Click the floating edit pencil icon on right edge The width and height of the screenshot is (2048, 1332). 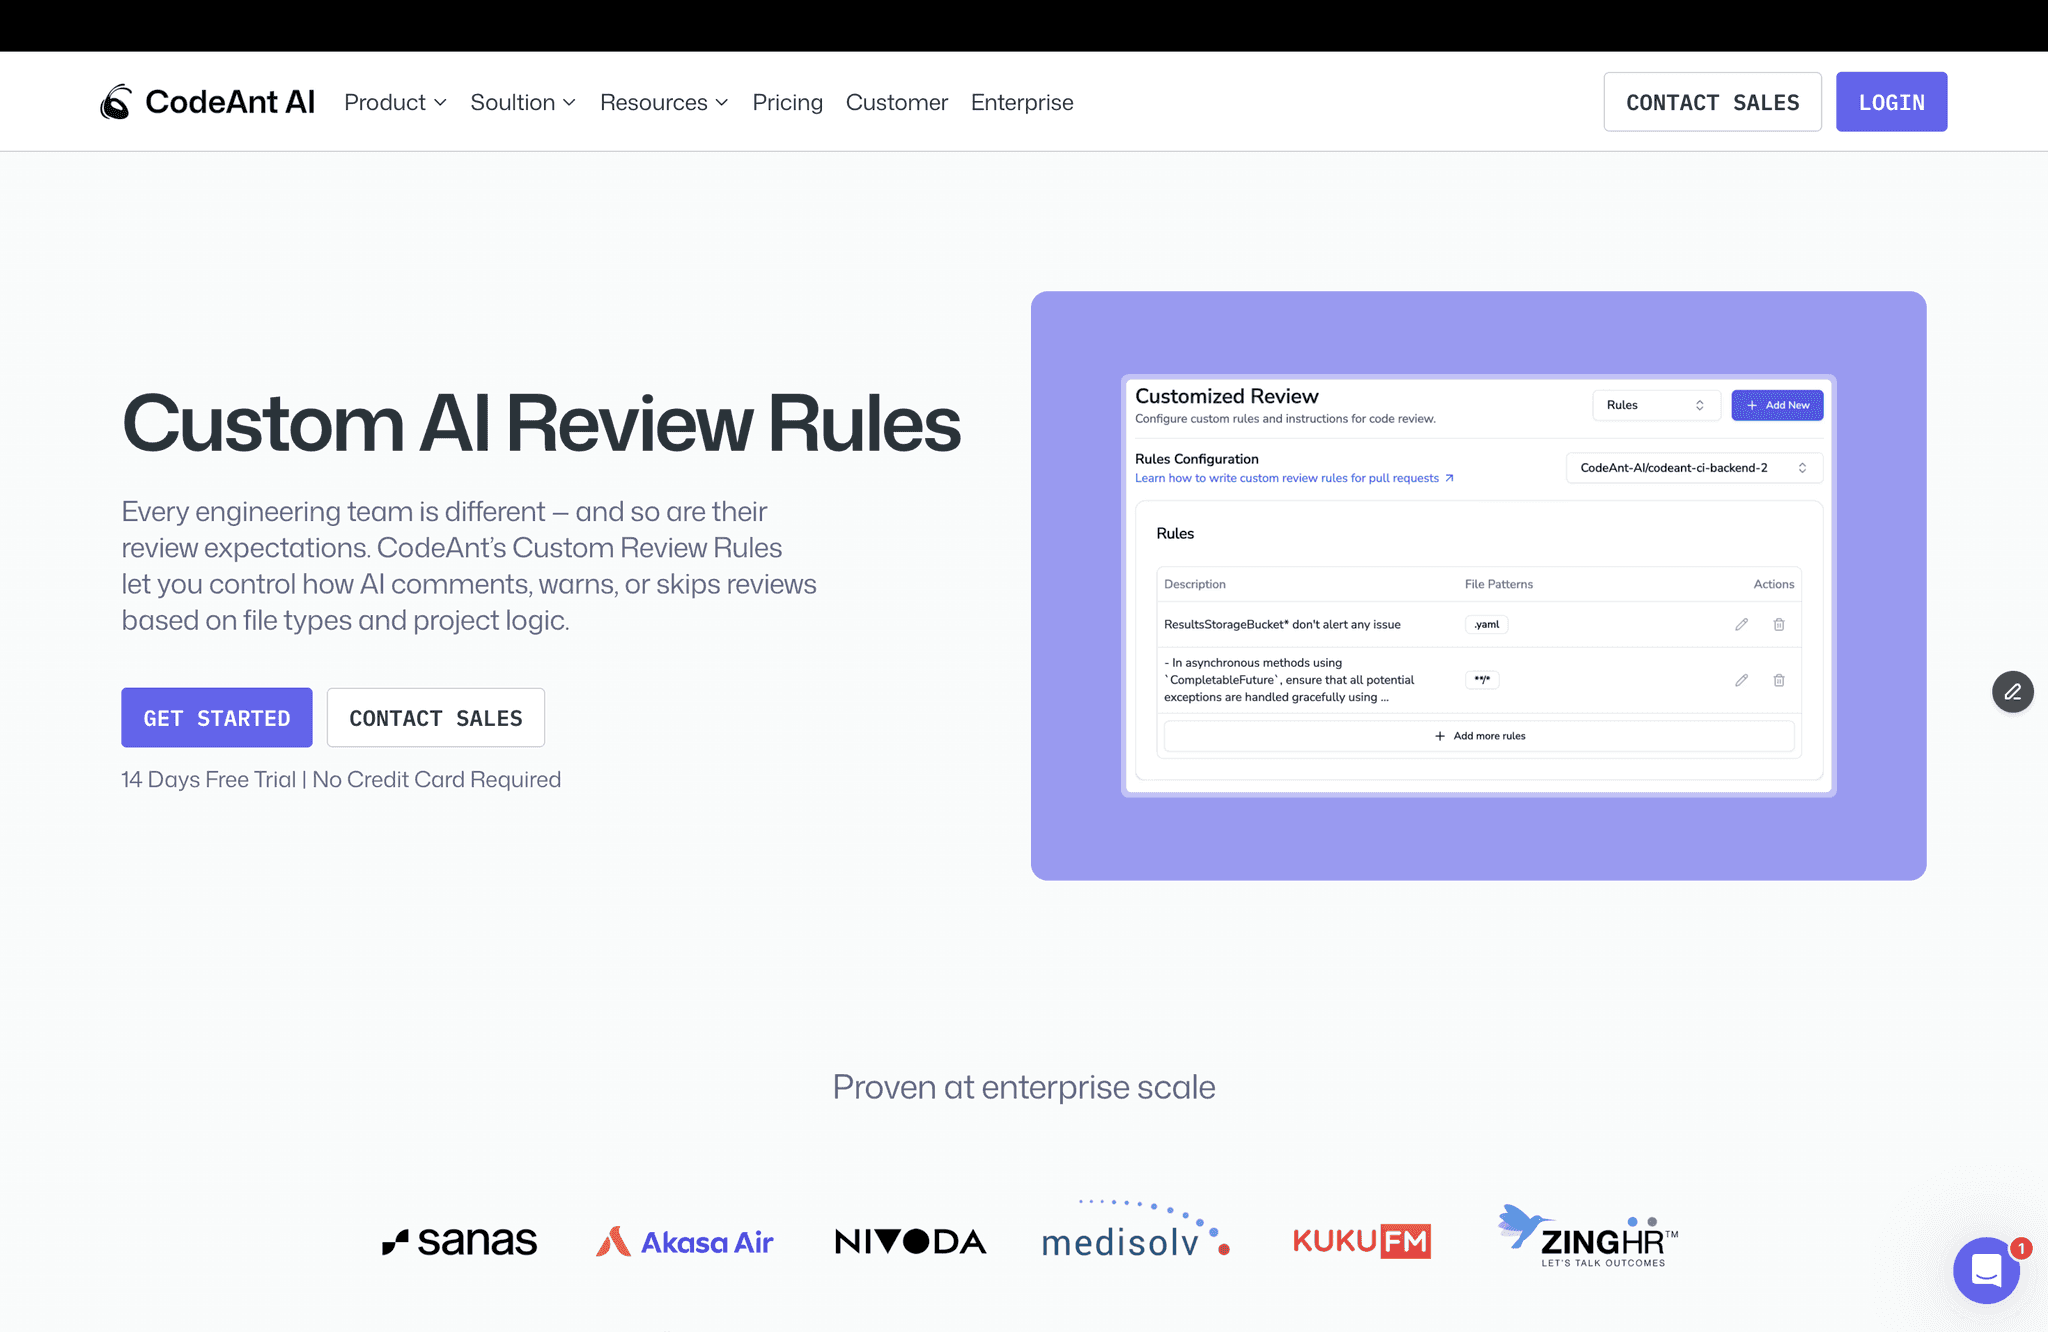click(x=2012, y=692)
